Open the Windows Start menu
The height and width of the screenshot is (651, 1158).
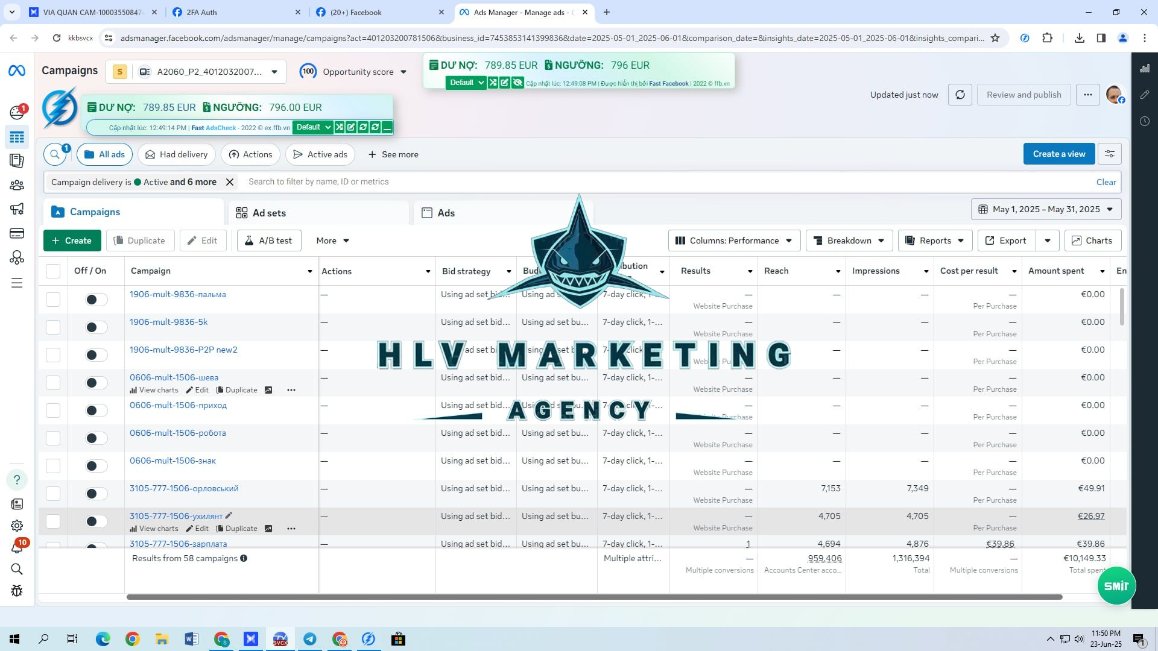point(14,639)
